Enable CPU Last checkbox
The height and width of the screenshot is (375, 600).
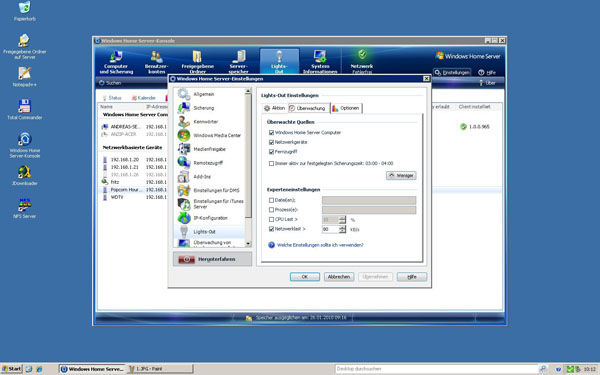click(271, 220)
